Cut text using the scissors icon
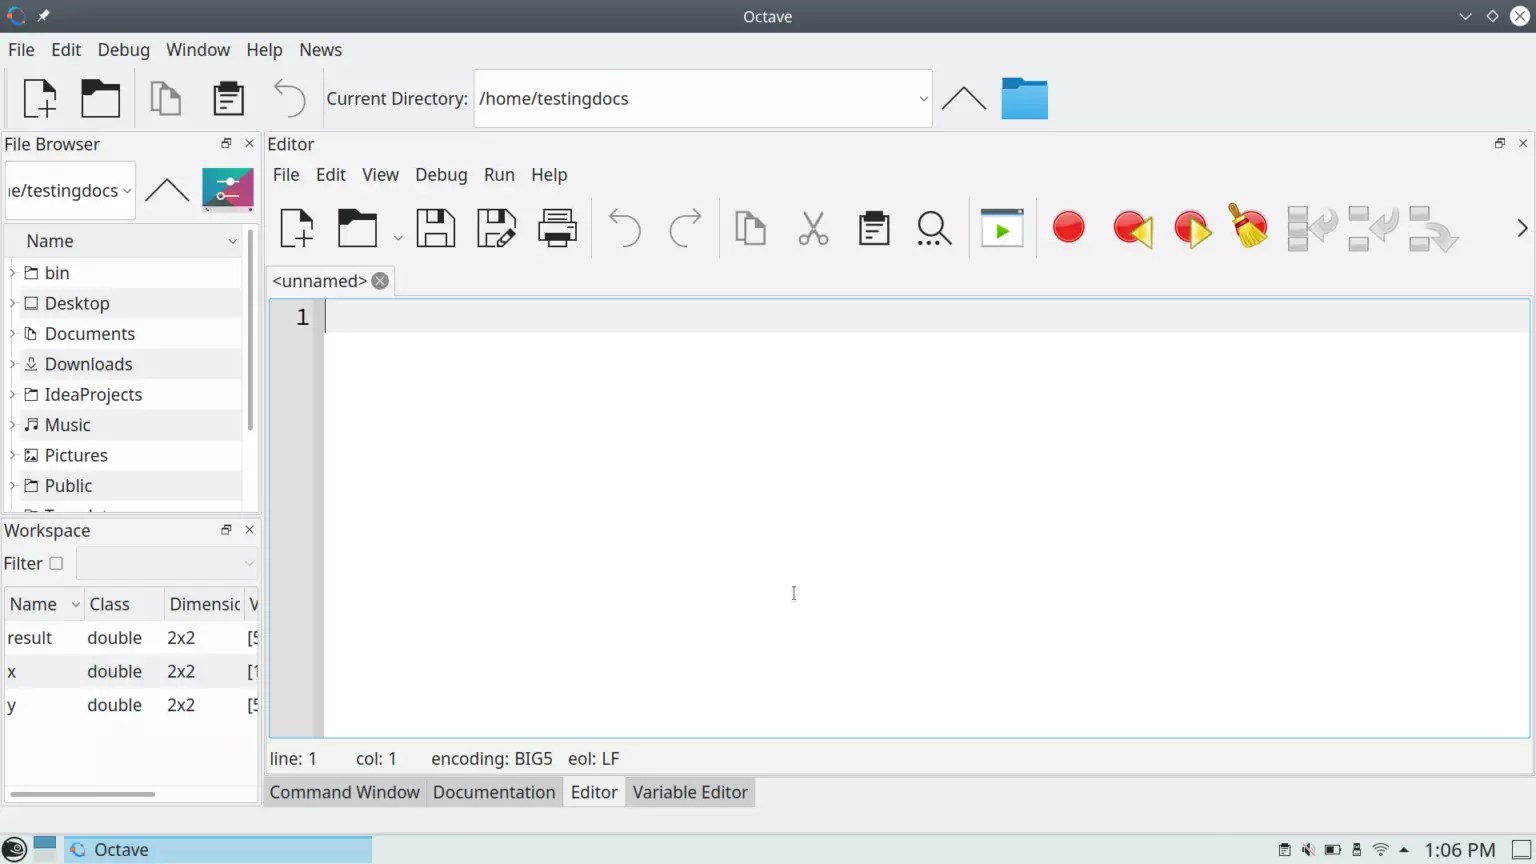 (812, 228)
